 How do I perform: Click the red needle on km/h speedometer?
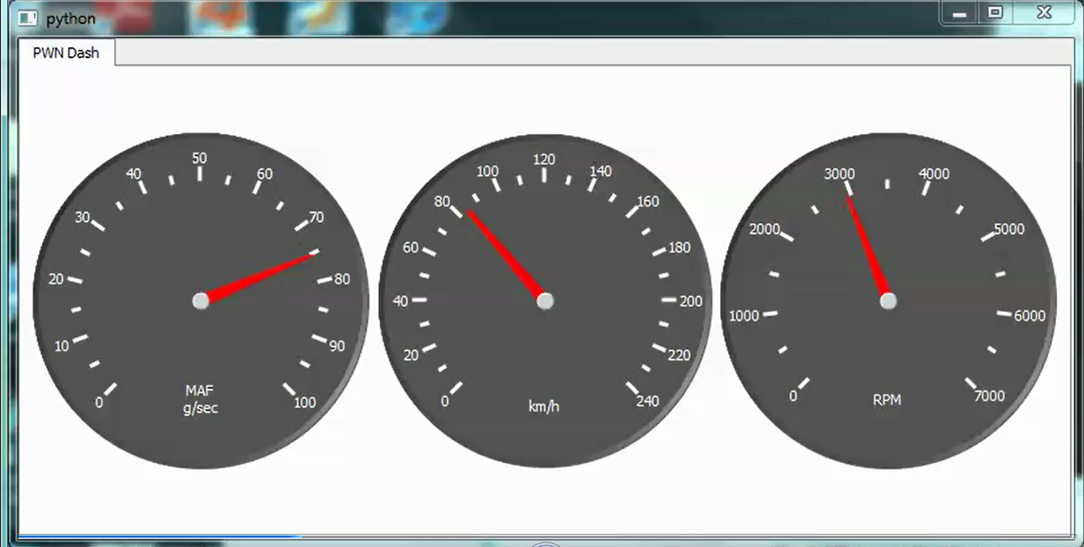coord(504,253)
